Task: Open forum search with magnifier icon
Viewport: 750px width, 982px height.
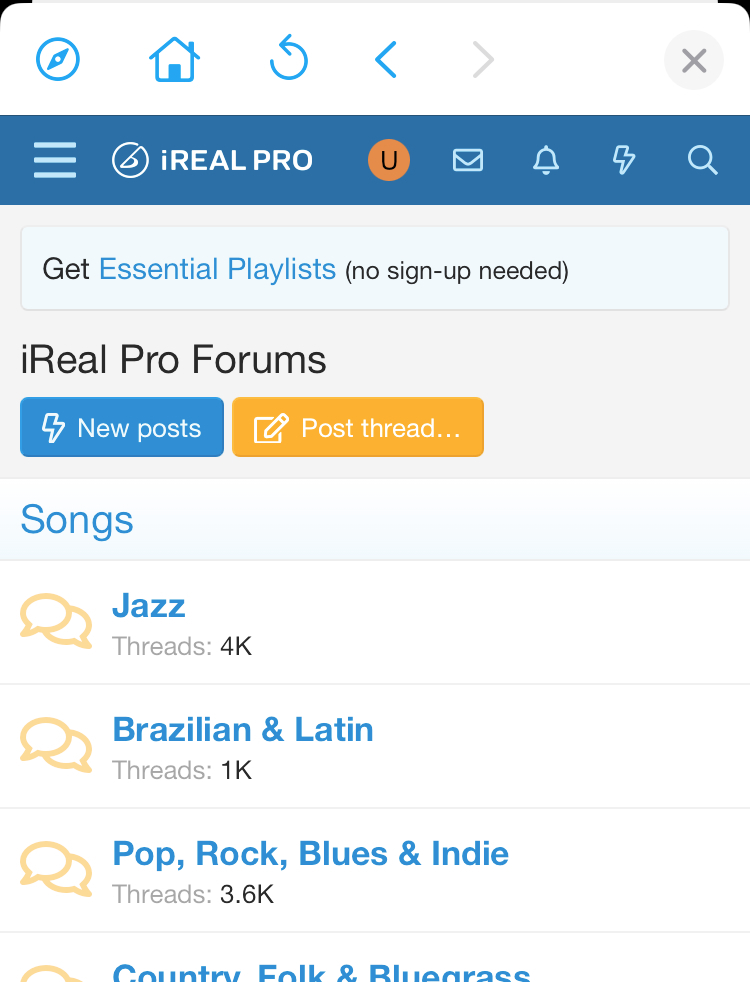Action: pyautogui.click(x=702, y=160)
